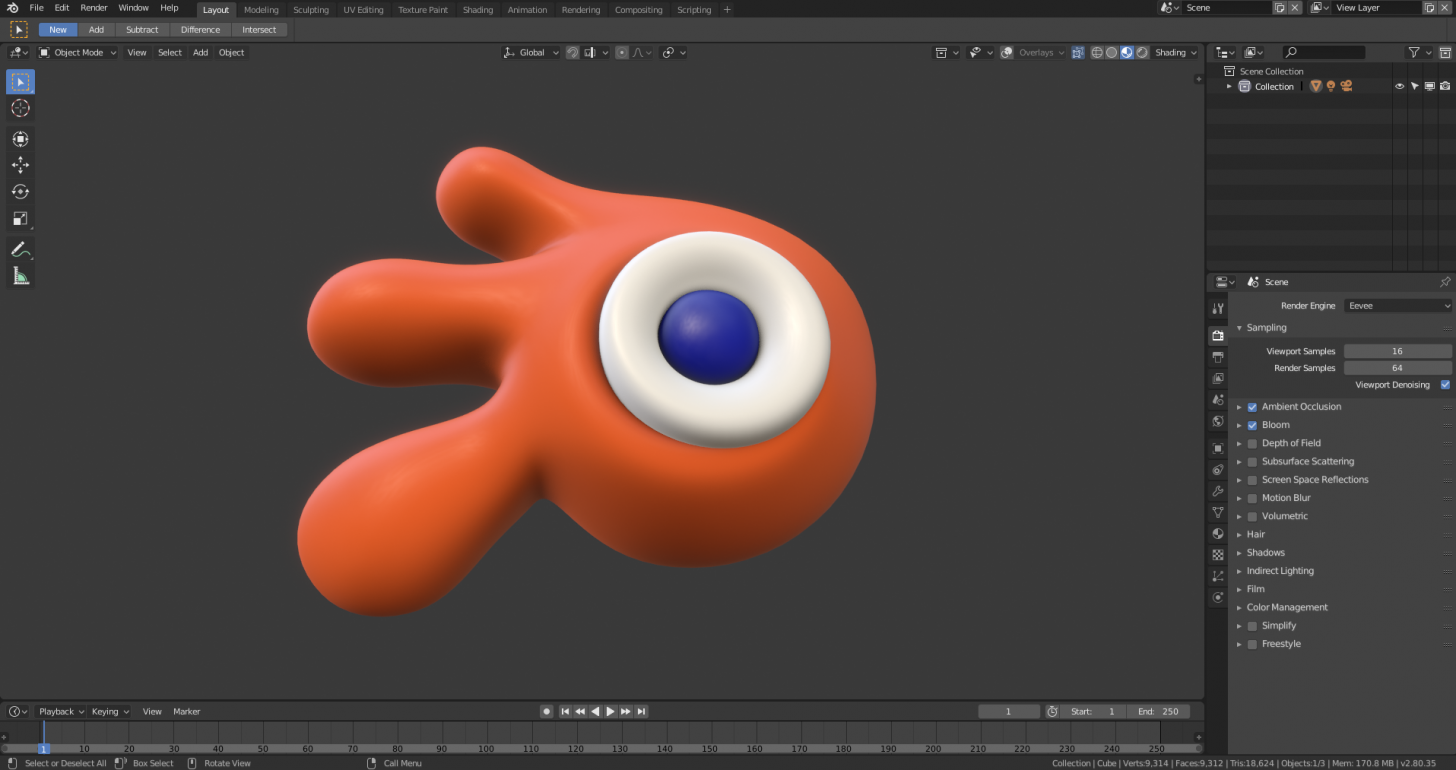Open the Render menu

pyautogui.click(x=94, y=8)
